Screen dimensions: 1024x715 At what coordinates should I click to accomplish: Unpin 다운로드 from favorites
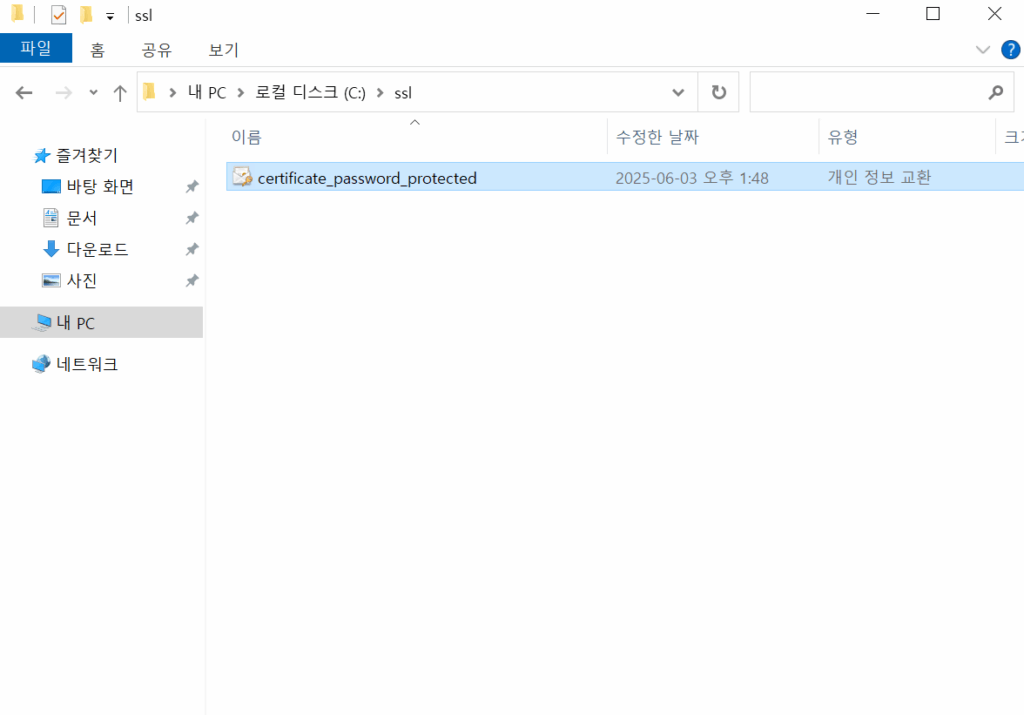191,249
